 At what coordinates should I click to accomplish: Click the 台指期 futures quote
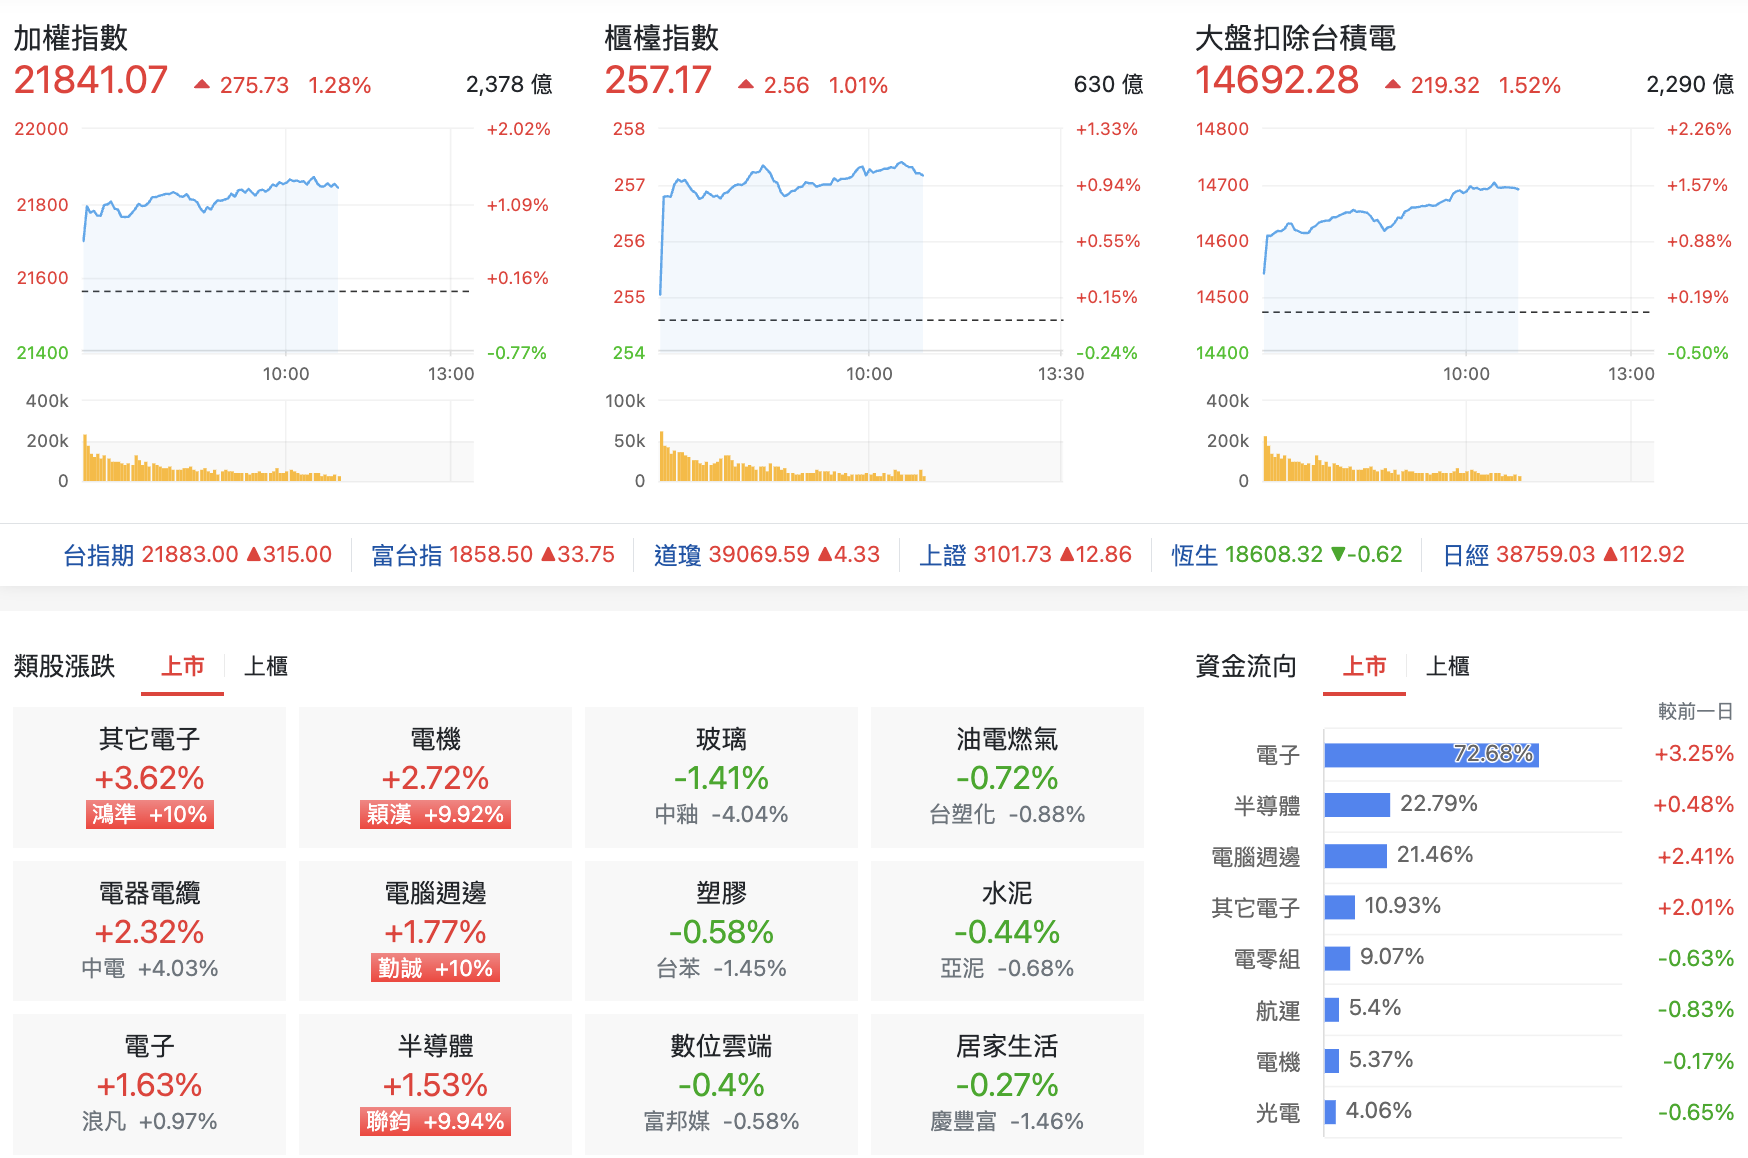point(197,554)
